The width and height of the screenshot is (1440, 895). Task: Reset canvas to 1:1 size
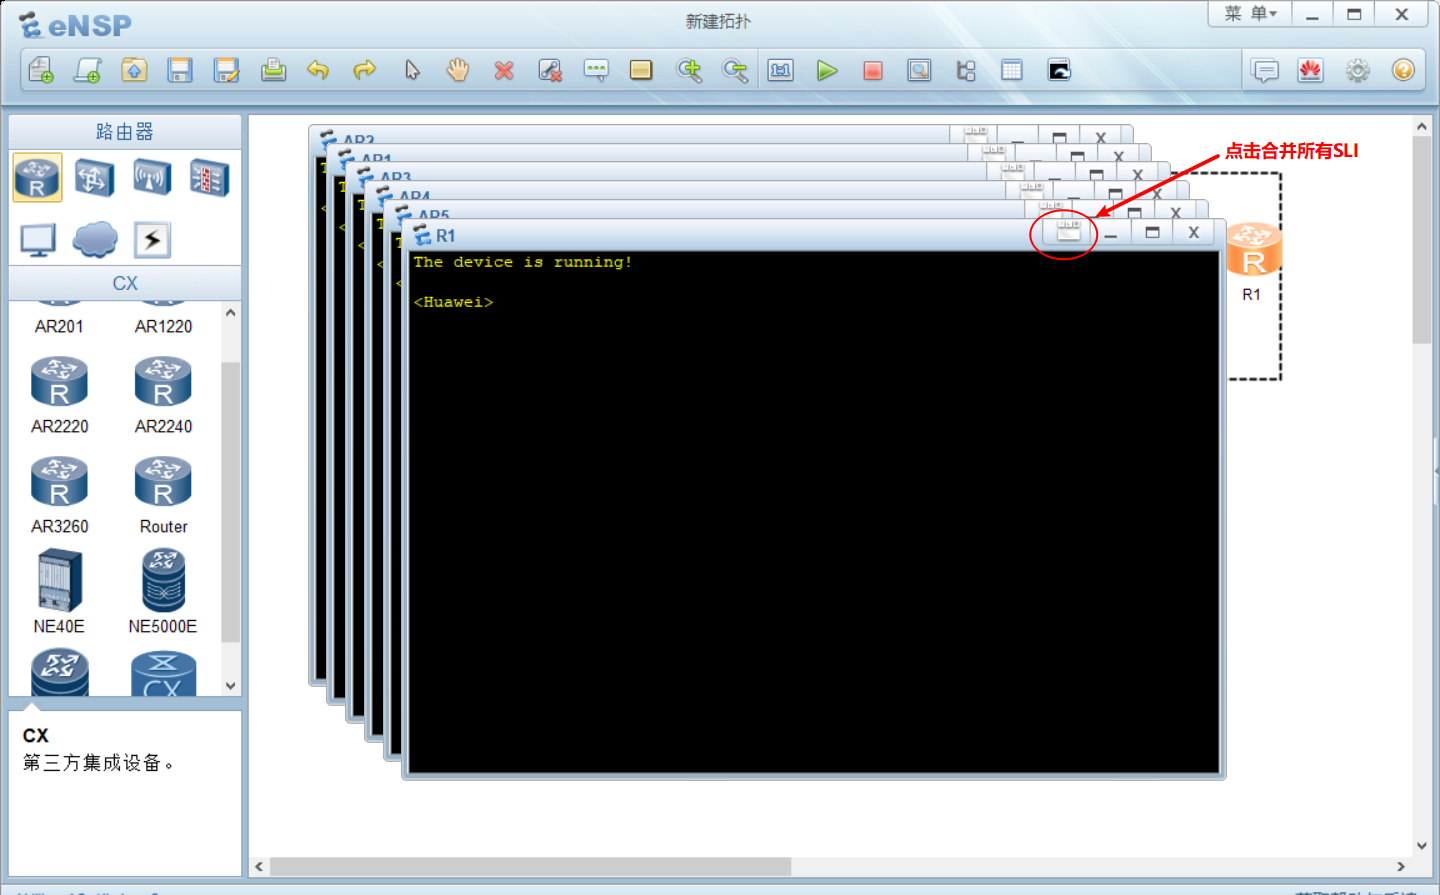[781, 70]
